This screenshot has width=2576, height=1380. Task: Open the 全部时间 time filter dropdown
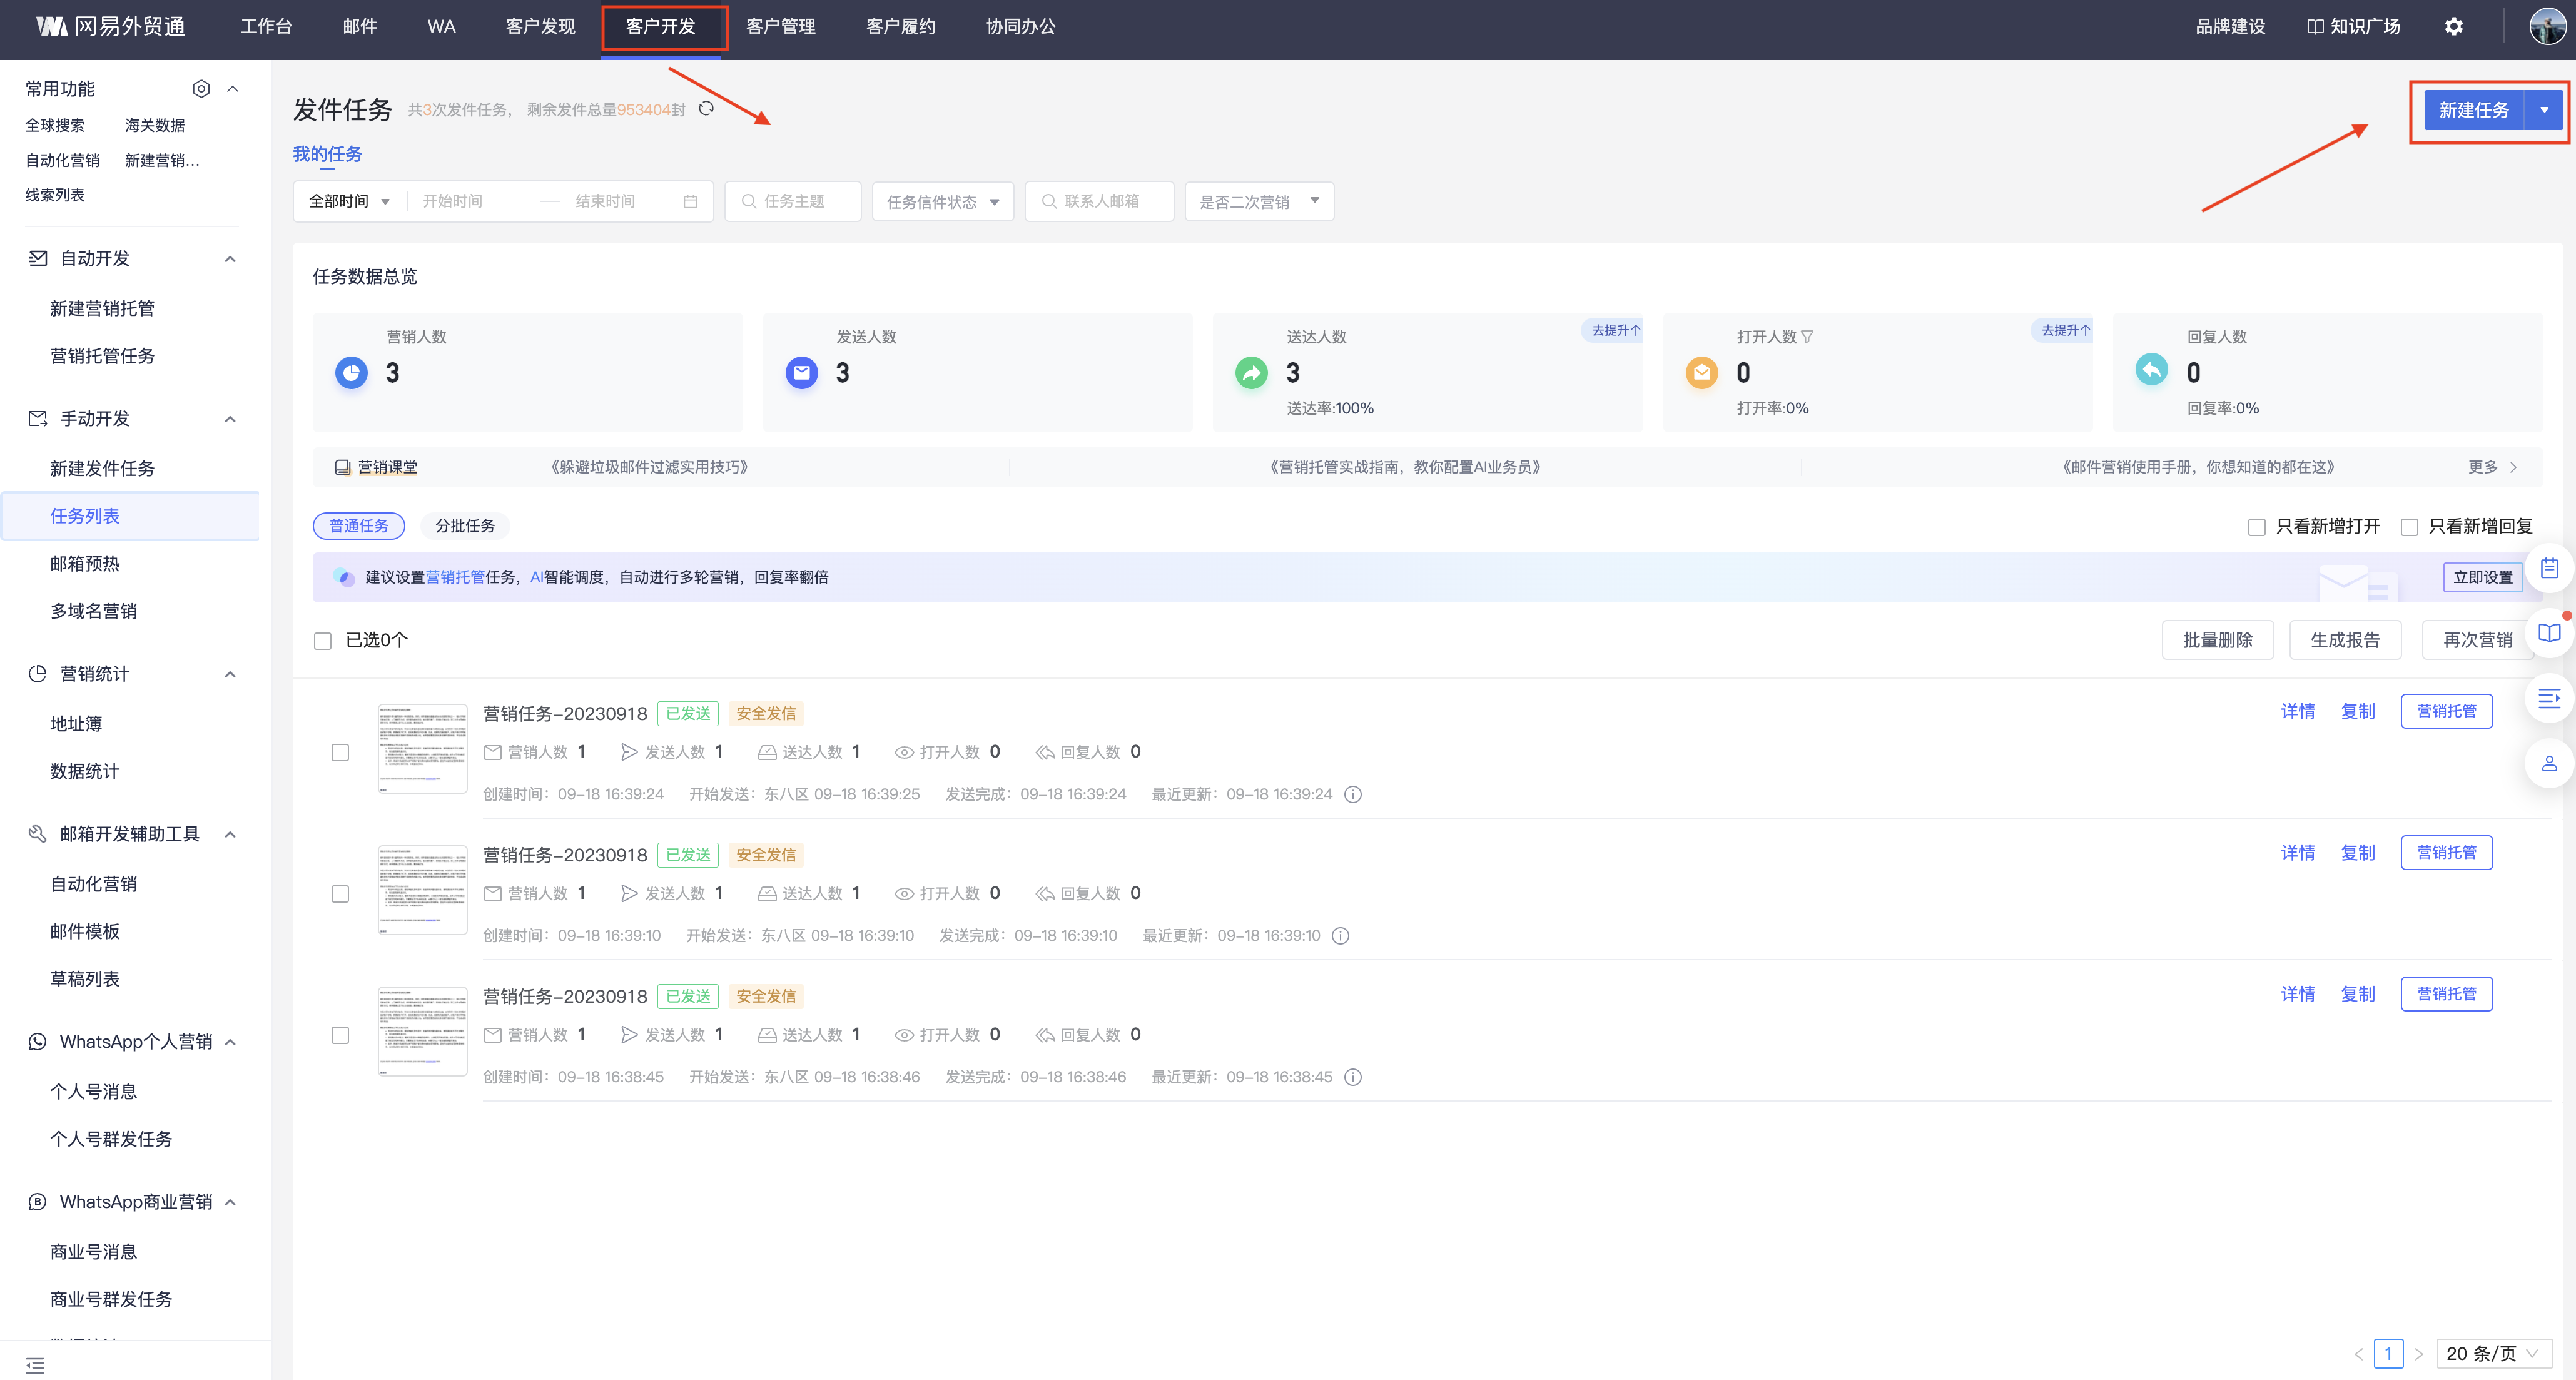(x=347, y=201)
